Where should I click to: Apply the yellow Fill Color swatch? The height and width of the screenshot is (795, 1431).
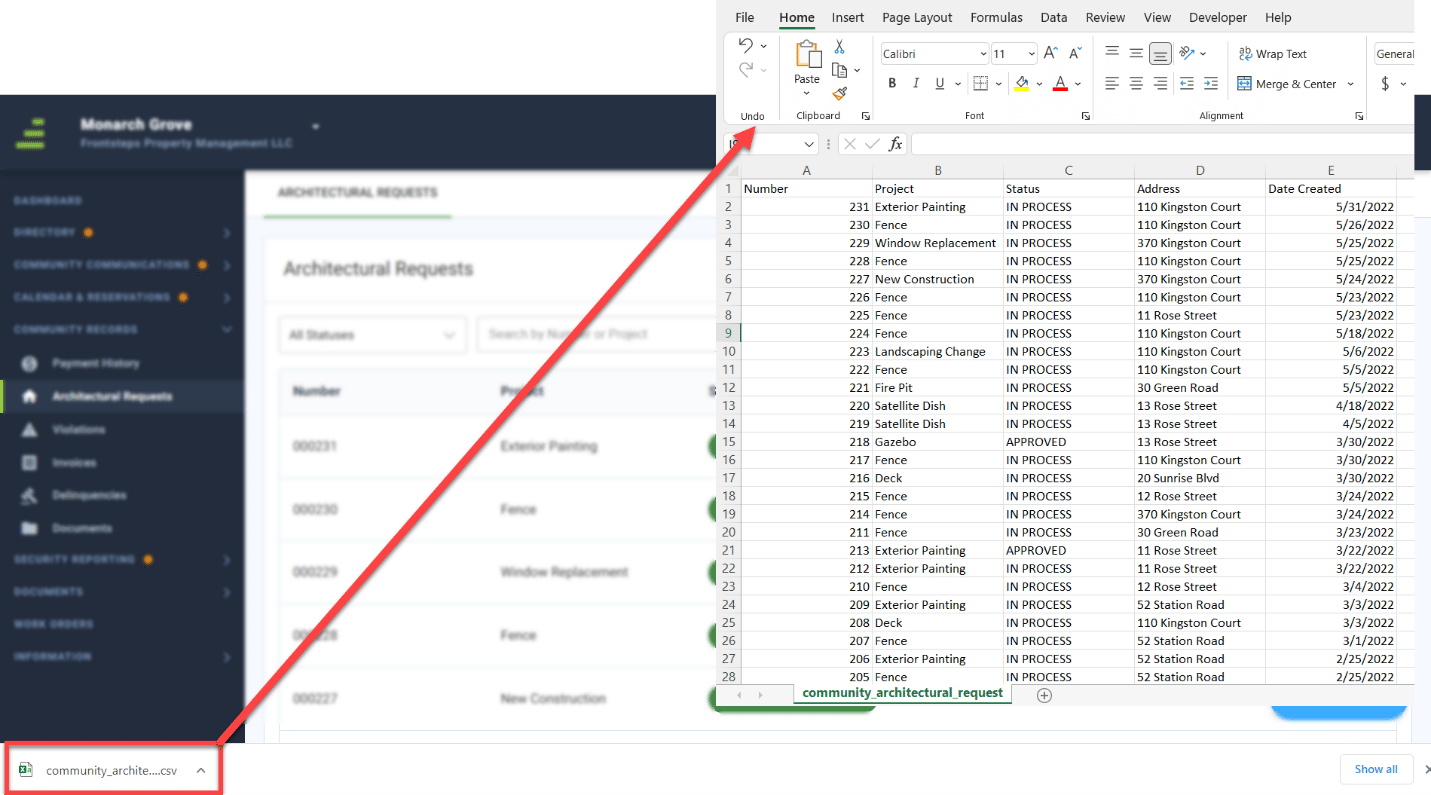pos(1022,83)
